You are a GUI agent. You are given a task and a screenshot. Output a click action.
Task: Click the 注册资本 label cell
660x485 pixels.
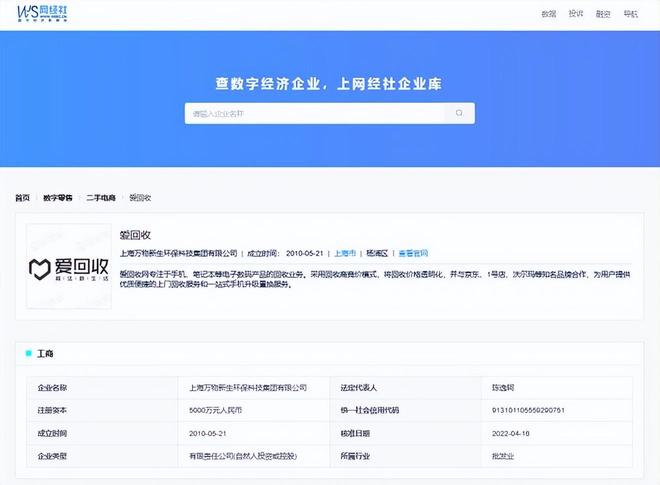(x=102, y=410)
